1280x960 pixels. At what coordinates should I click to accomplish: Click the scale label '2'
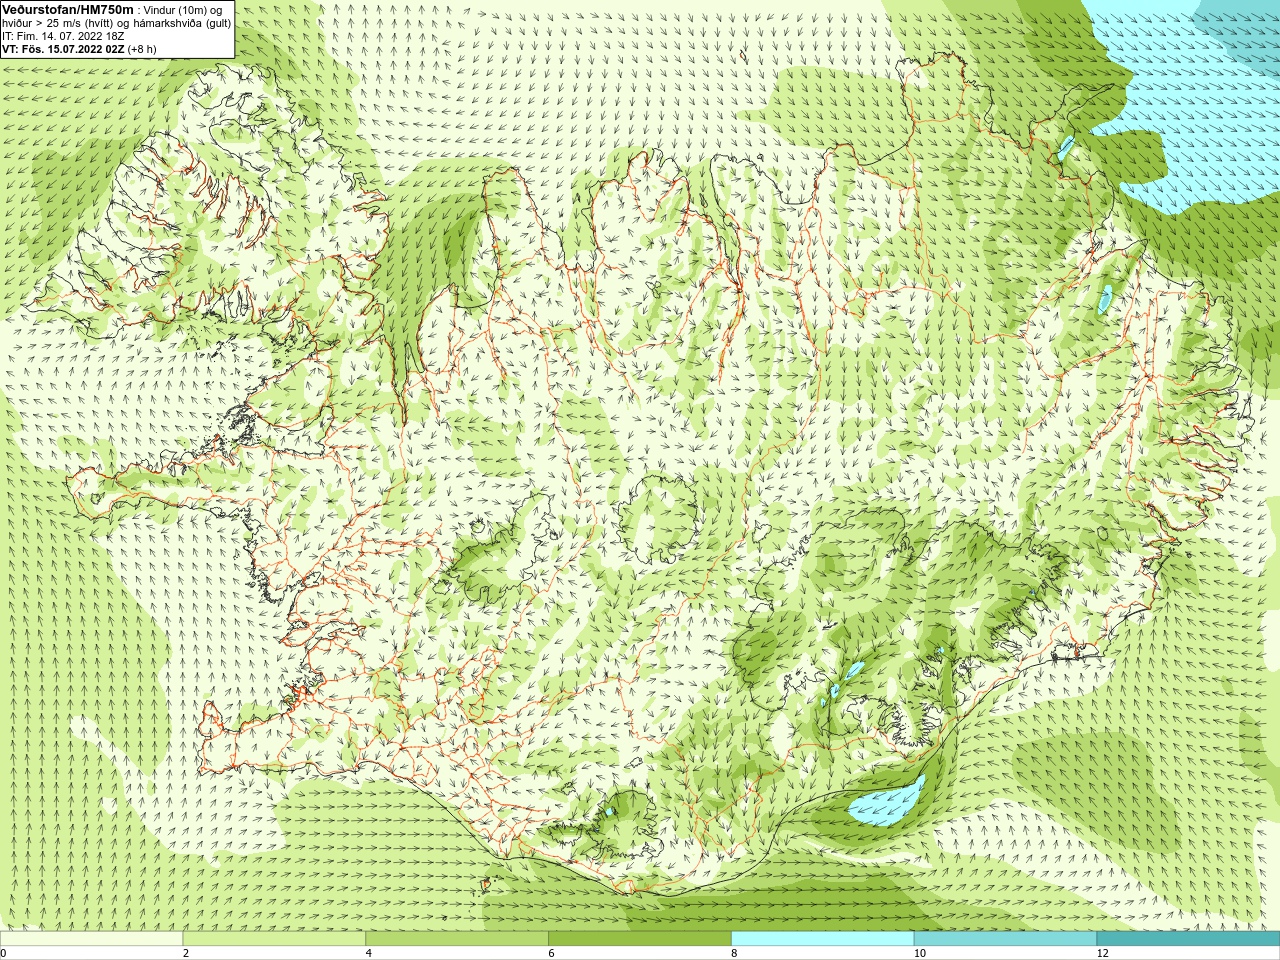click(x=186, y=953)
